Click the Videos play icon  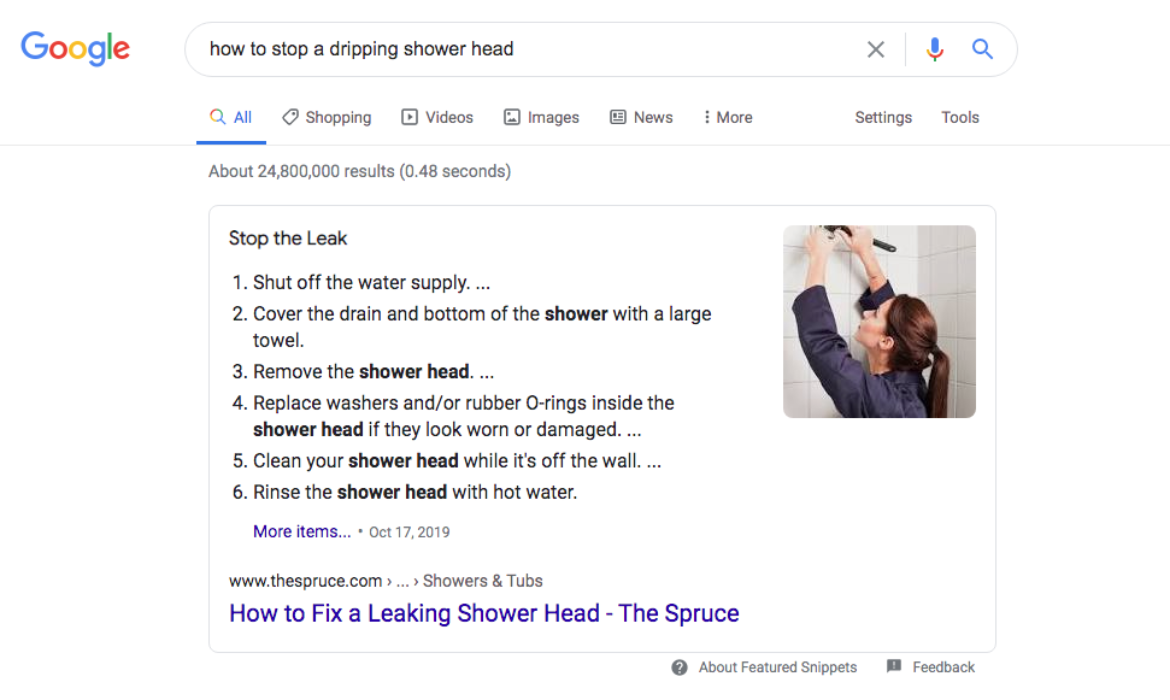click(410, 117)
